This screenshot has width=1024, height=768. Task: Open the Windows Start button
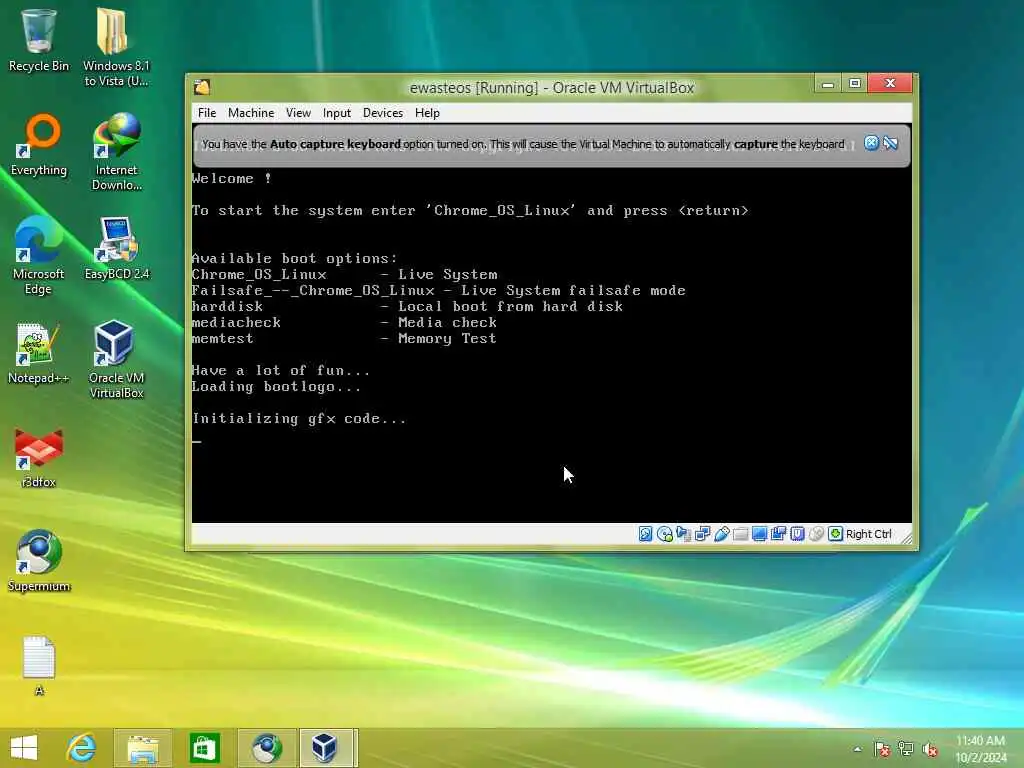pos(24,748)
